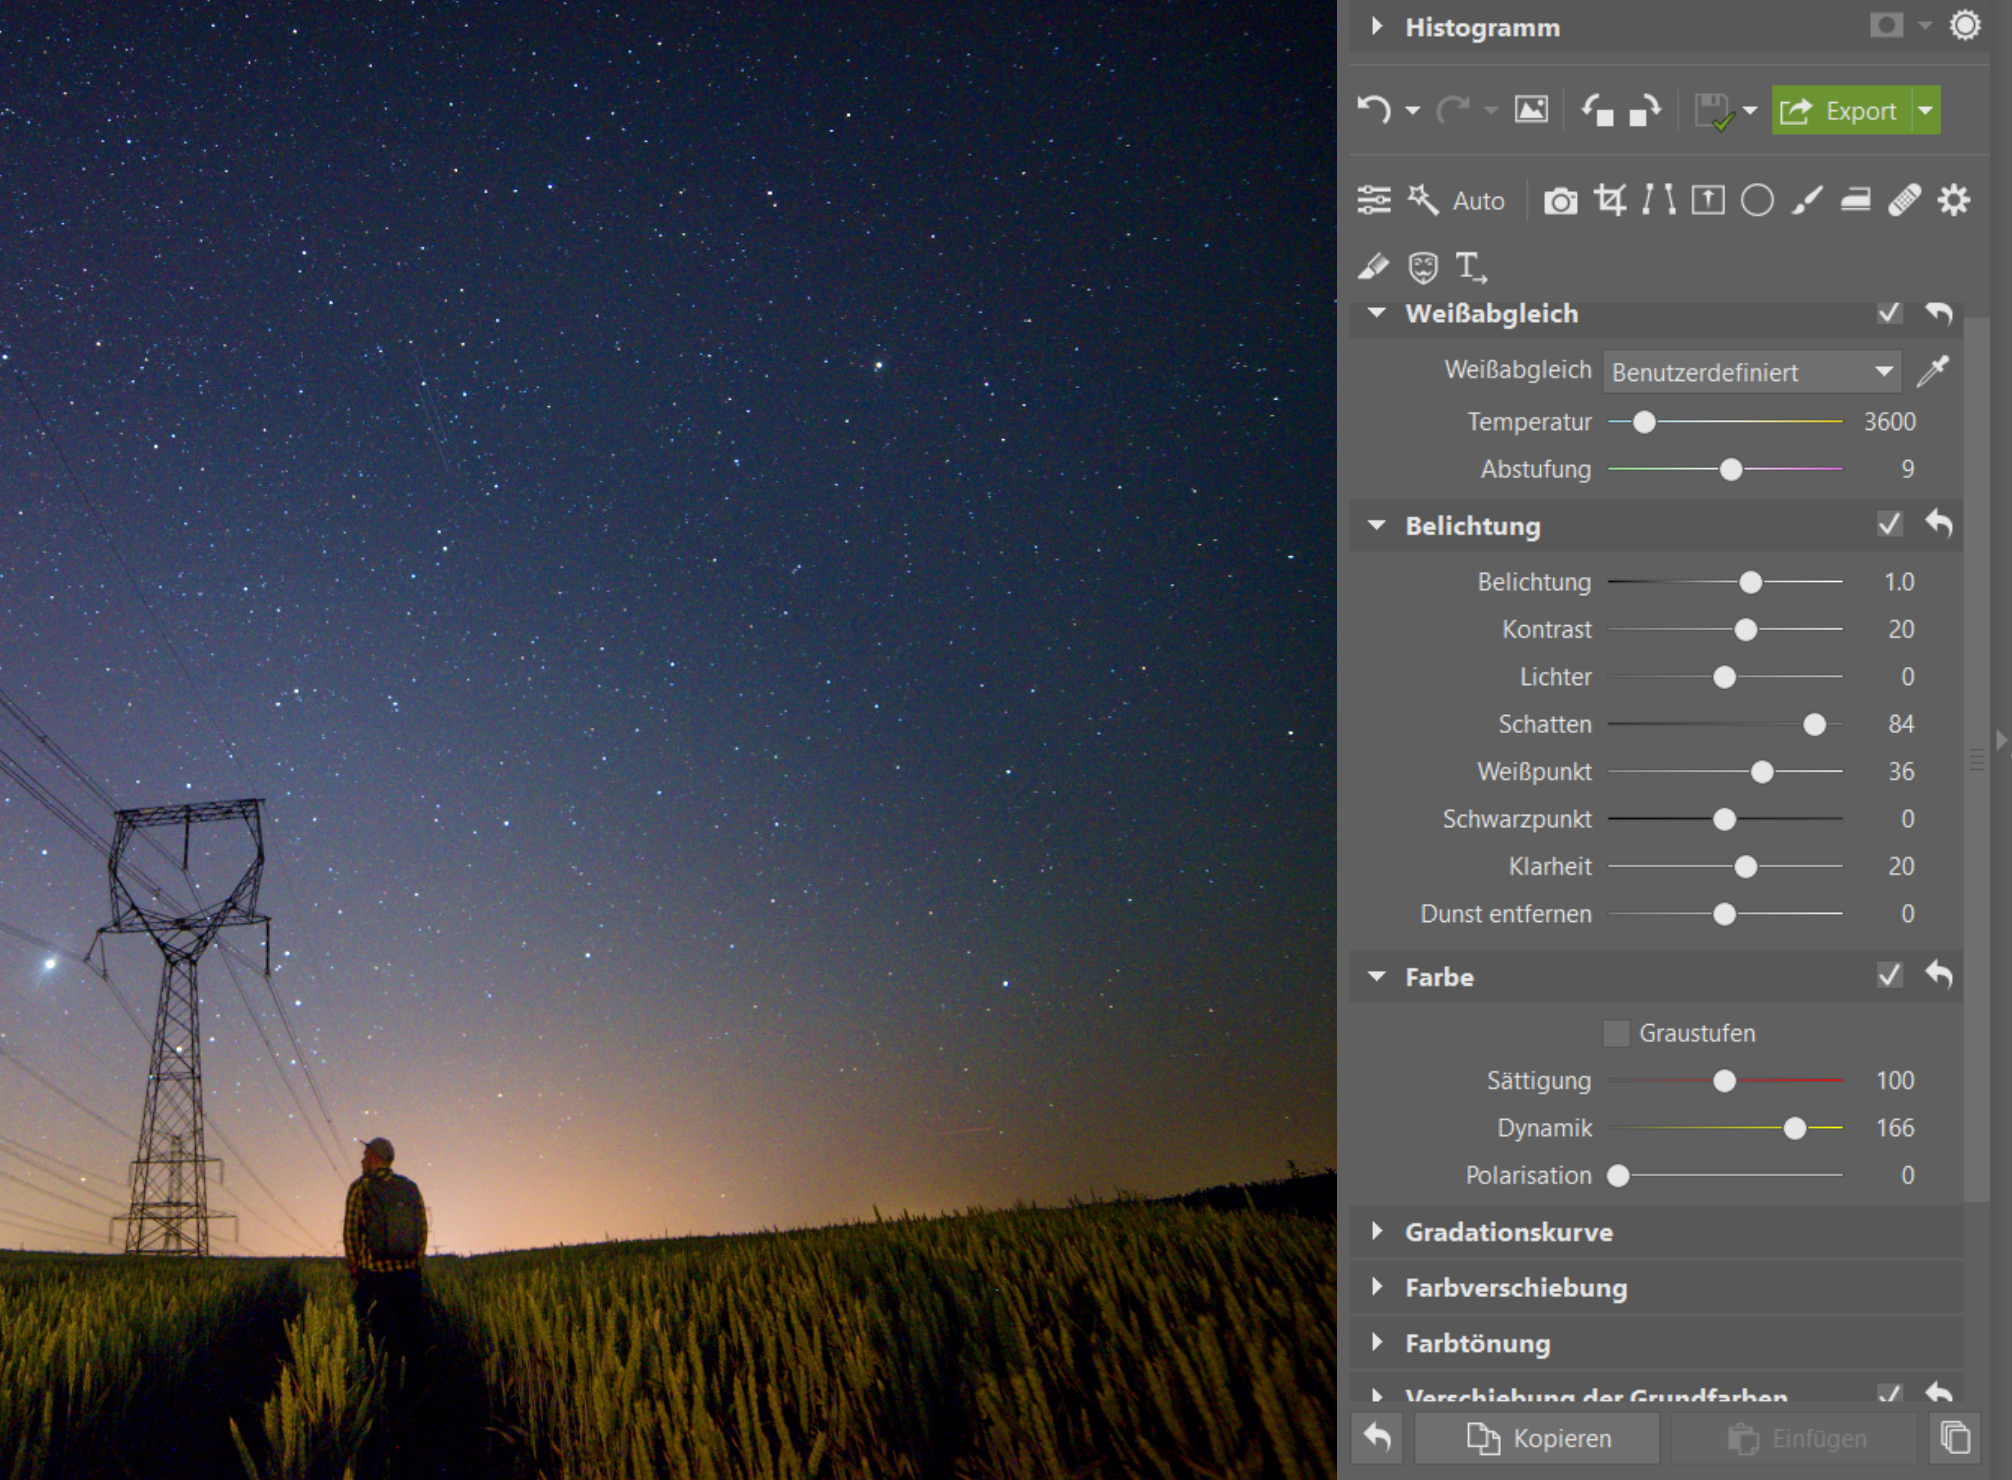The width and height of the screenshot is (2012, 1480).
Task: Click the Temperatur value 3600
Action: (1889, 422)
